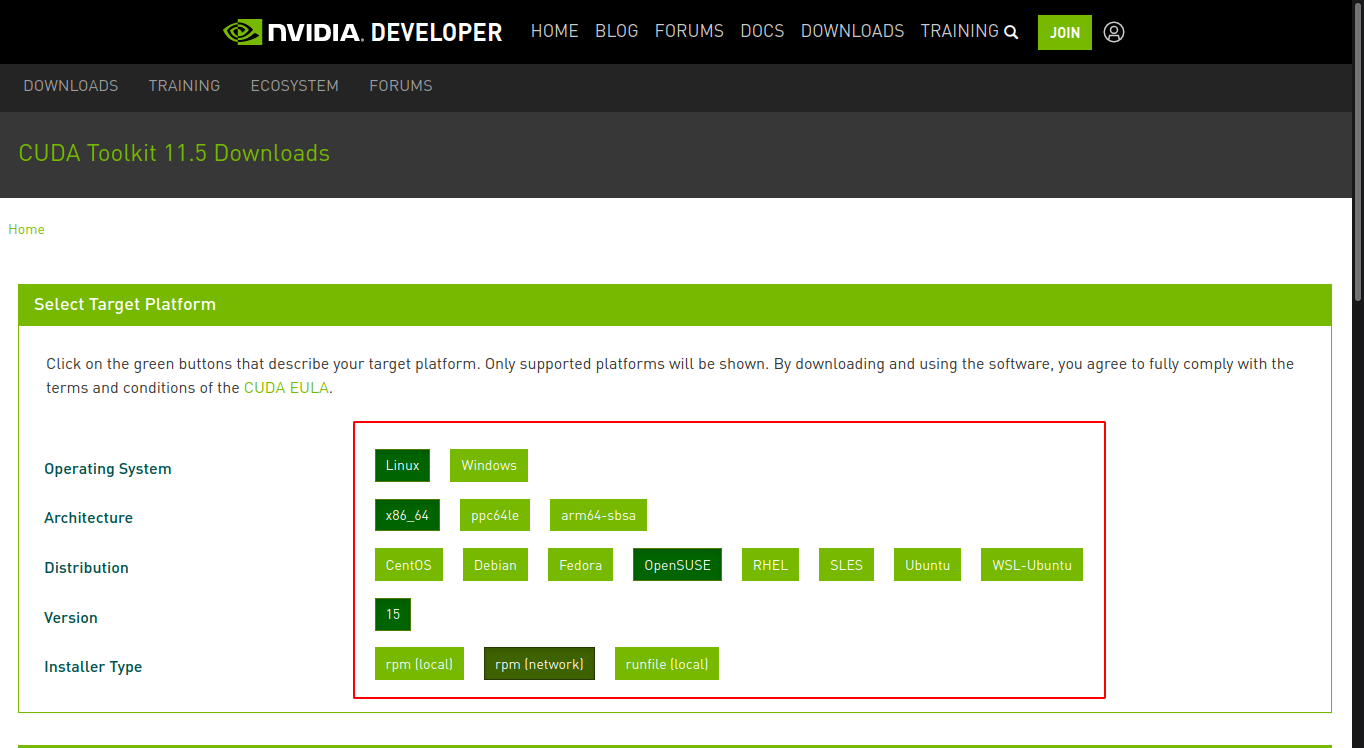Open DOWNLOADS in the black top bar

click(x=853, y=31)
